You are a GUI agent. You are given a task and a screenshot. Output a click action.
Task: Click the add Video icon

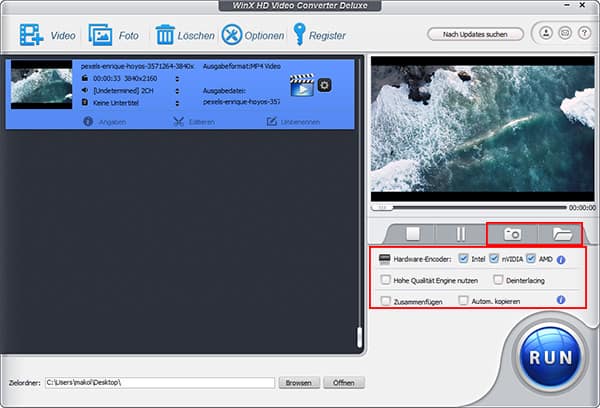click(31, 35)
